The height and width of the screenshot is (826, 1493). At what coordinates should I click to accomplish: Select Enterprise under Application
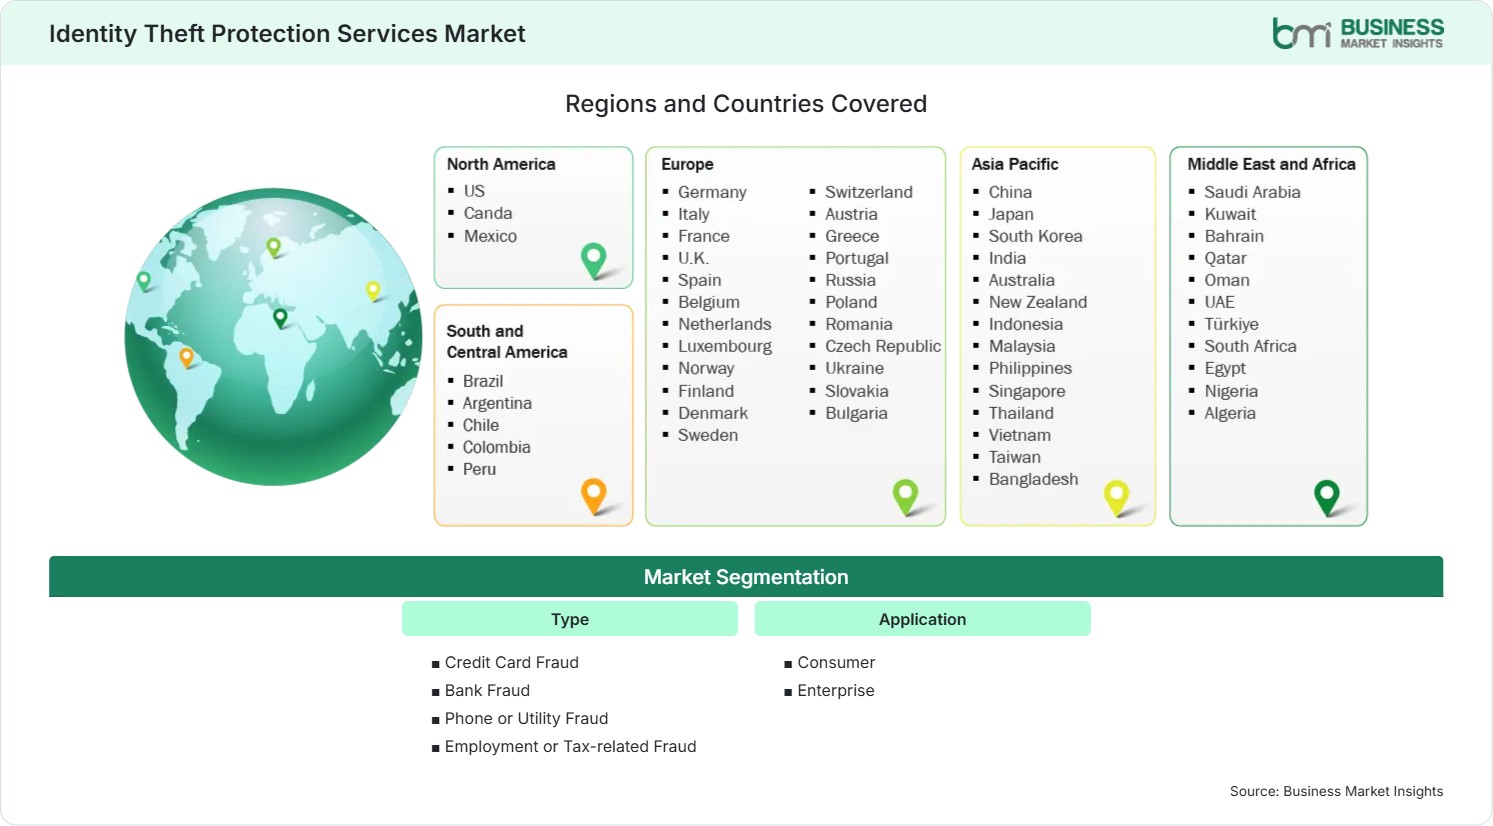coord(836,690)
